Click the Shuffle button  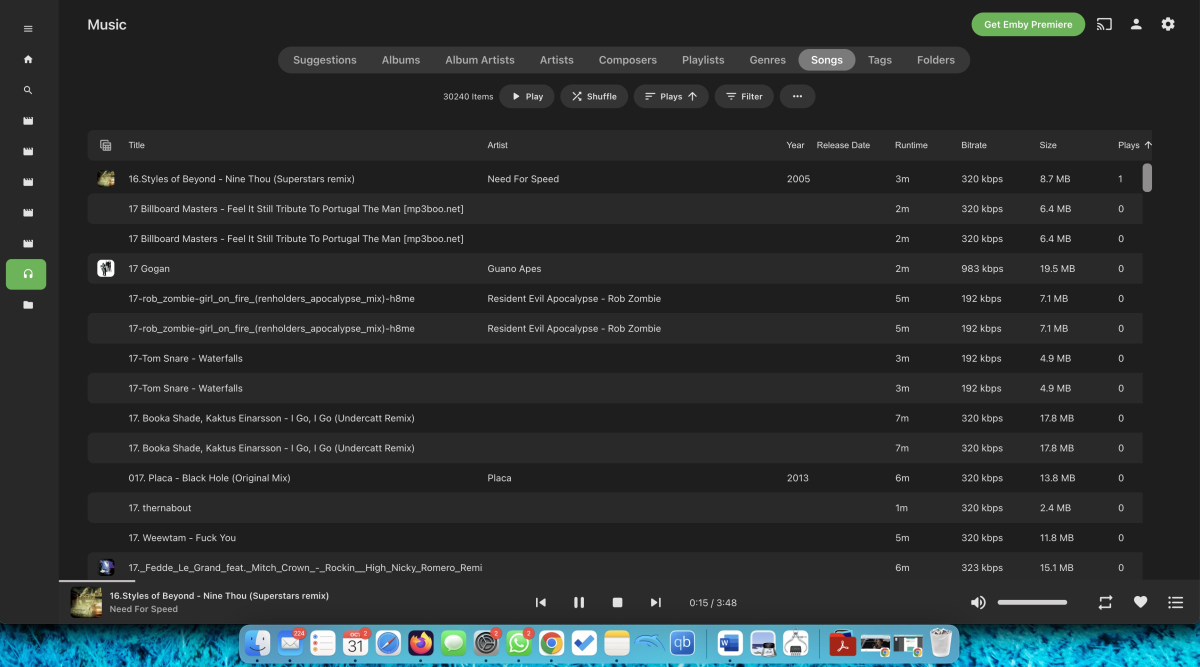[594, 97]
